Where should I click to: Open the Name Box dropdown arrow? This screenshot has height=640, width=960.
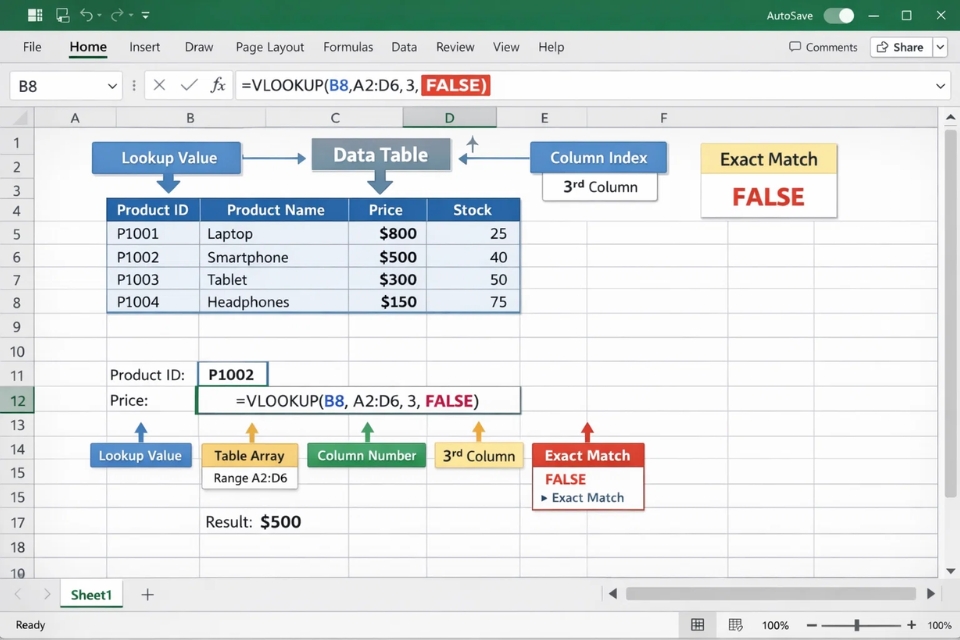(112, 85)
